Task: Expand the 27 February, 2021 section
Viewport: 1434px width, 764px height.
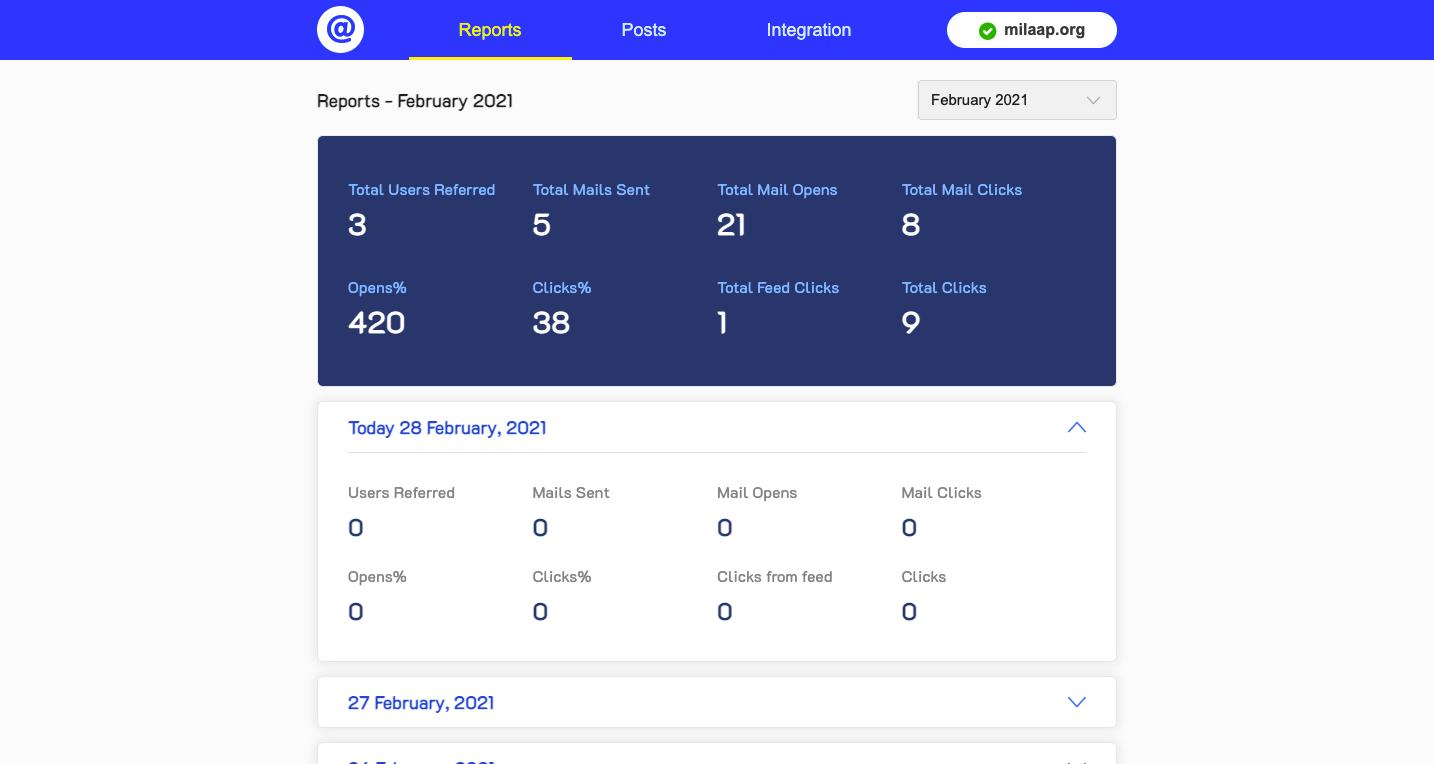Action: click(1076, 702)
